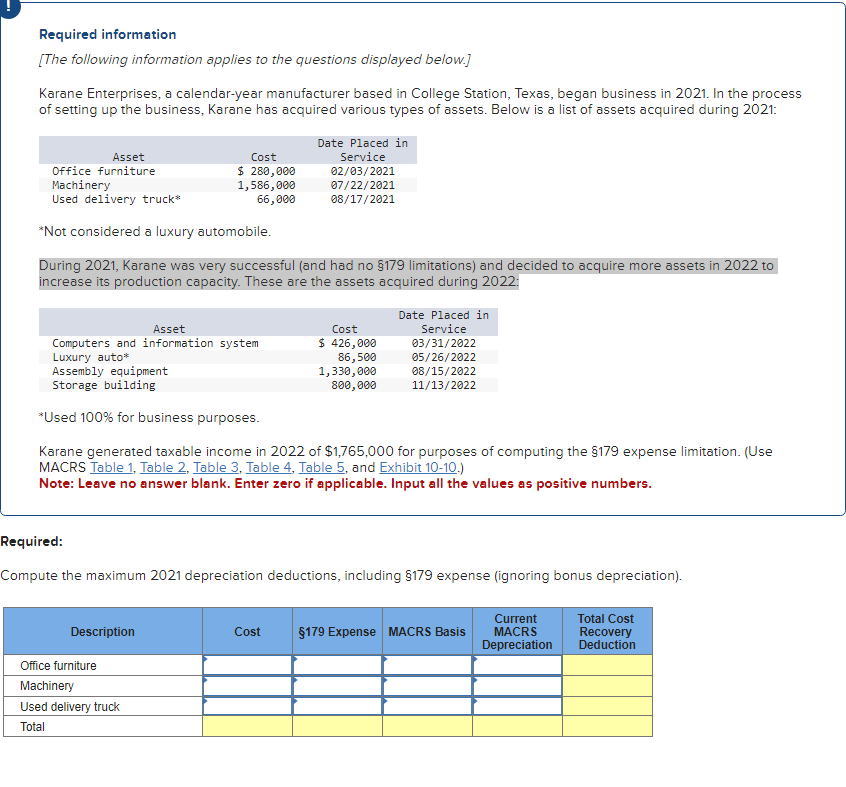Viewport: 846px width, 787px height.
Task: Click the 86,500 luxury auto cost
Action: coord(357,357)
